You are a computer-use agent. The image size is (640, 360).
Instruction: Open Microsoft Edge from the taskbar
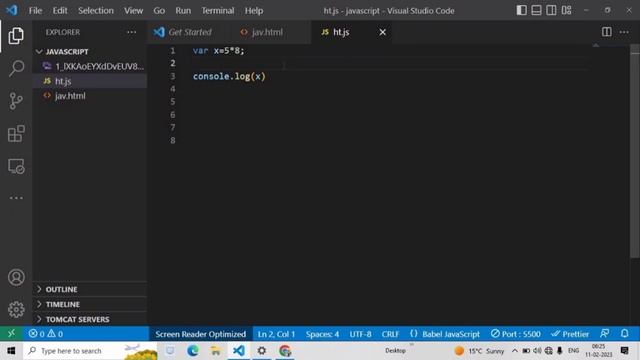pyautogui.click(x=193, y=351)
